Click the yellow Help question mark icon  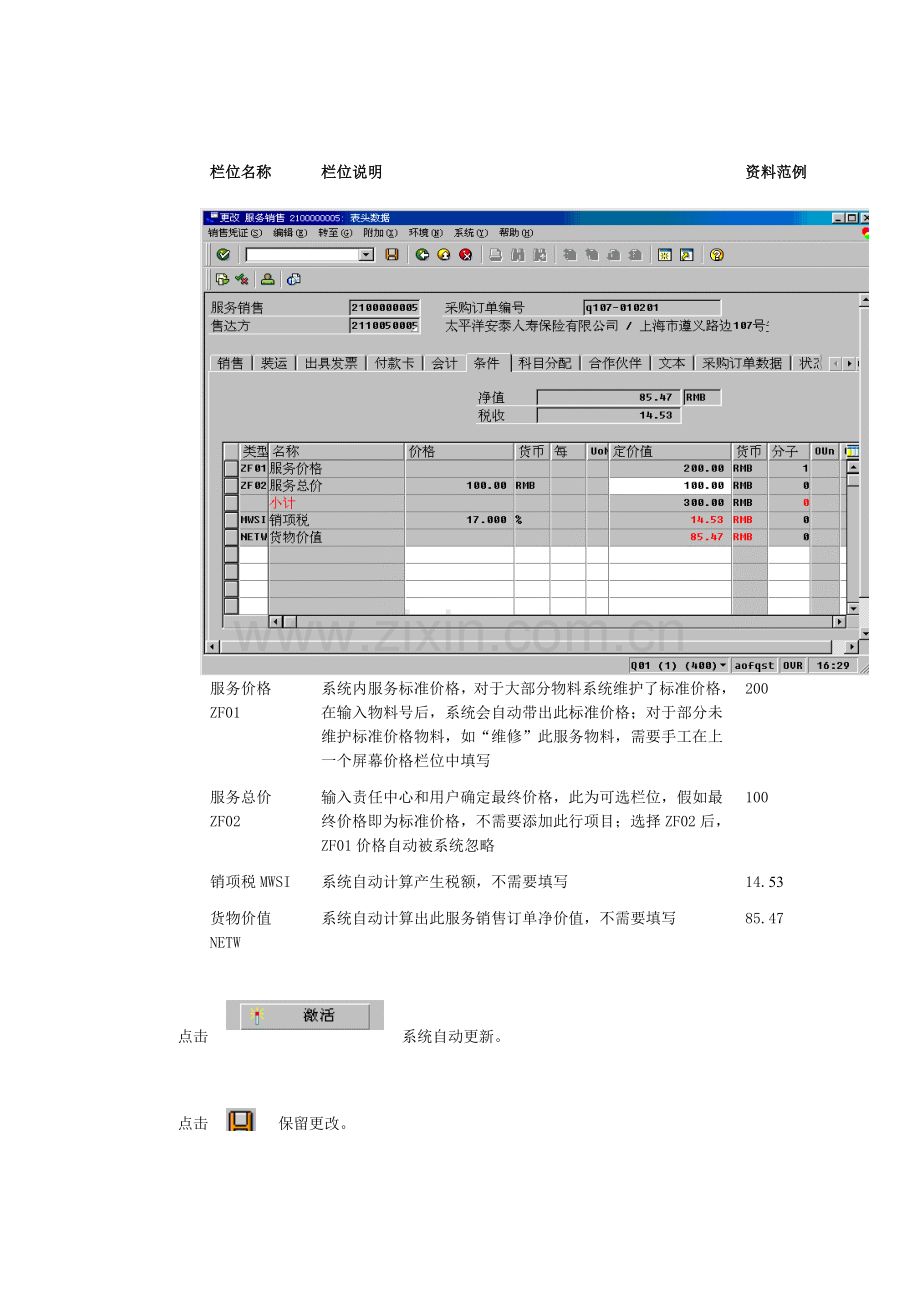tap(716, 255)
